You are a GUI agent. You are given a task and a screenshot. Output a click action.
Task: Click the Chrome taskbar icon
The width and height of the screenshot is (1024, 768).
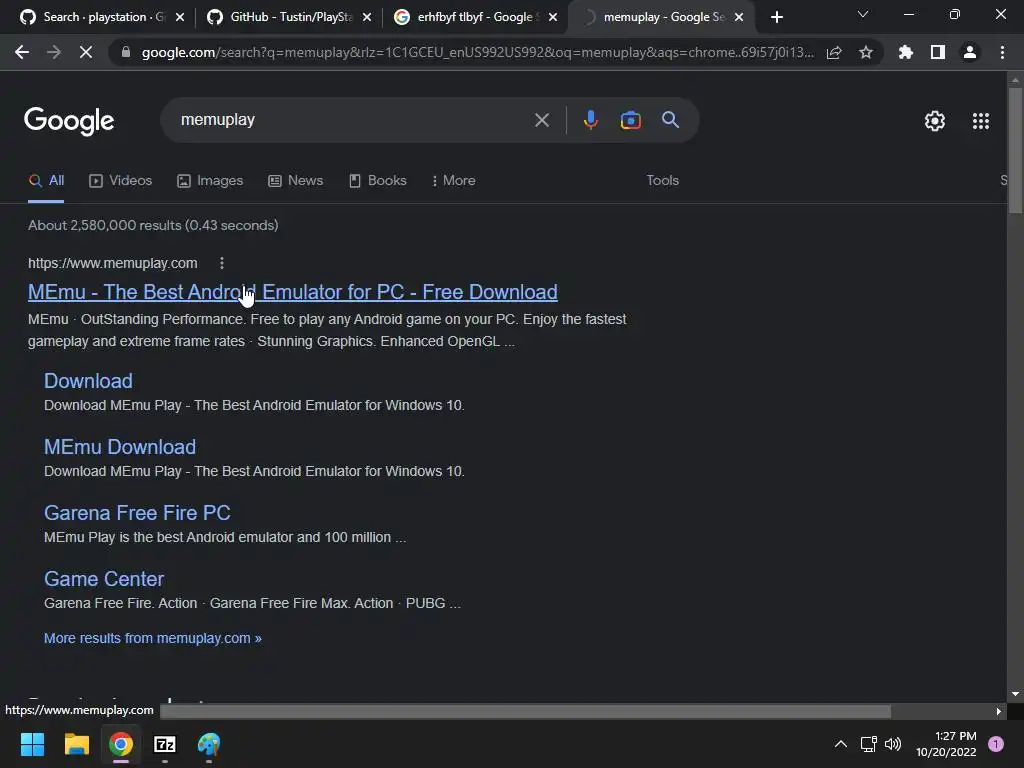point(121,744)
